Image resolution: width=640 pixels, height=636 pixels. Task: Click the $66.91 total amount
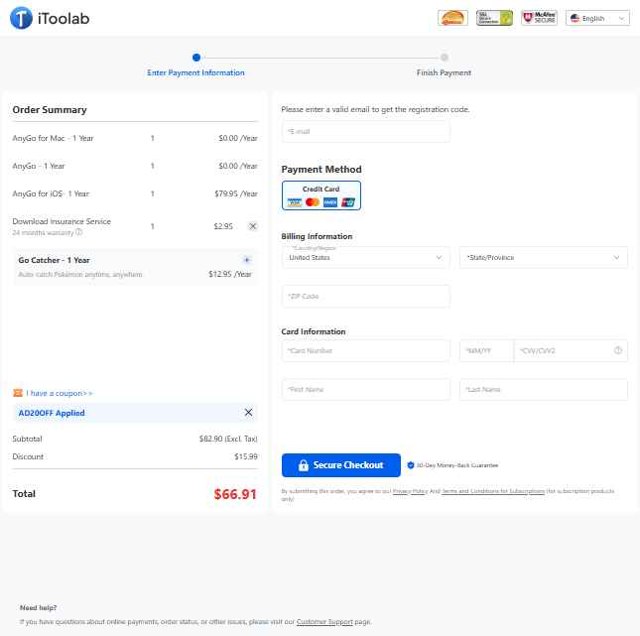[x=235, y=494]
